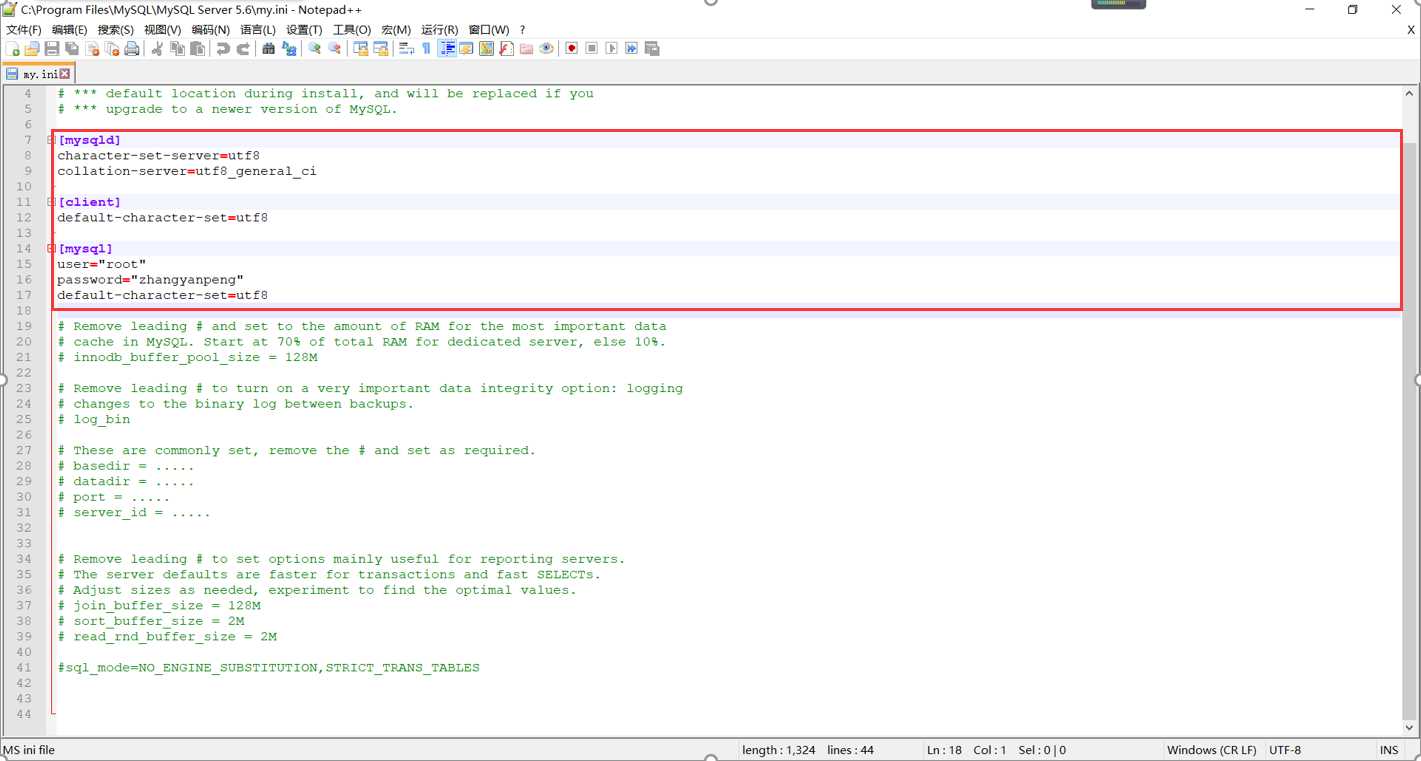Zoom out using the toolbar zoom-out icon
The width and height of the screenshot is (1421, 761).
pyautogui.click(x=334, y=48)
